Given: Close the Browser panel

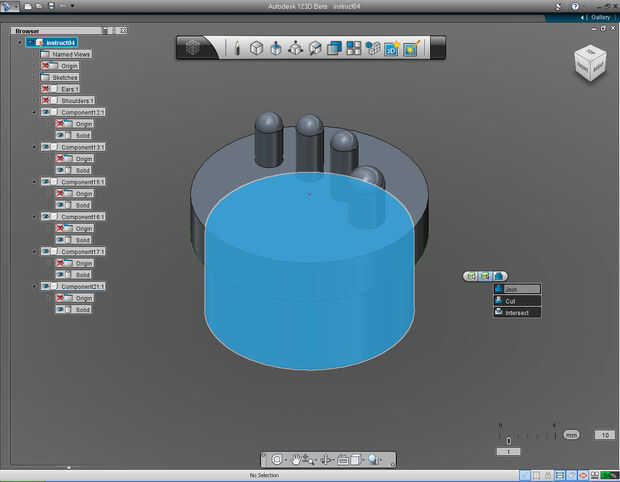Looking at the screenshot, I should click(x=123, y=30).
